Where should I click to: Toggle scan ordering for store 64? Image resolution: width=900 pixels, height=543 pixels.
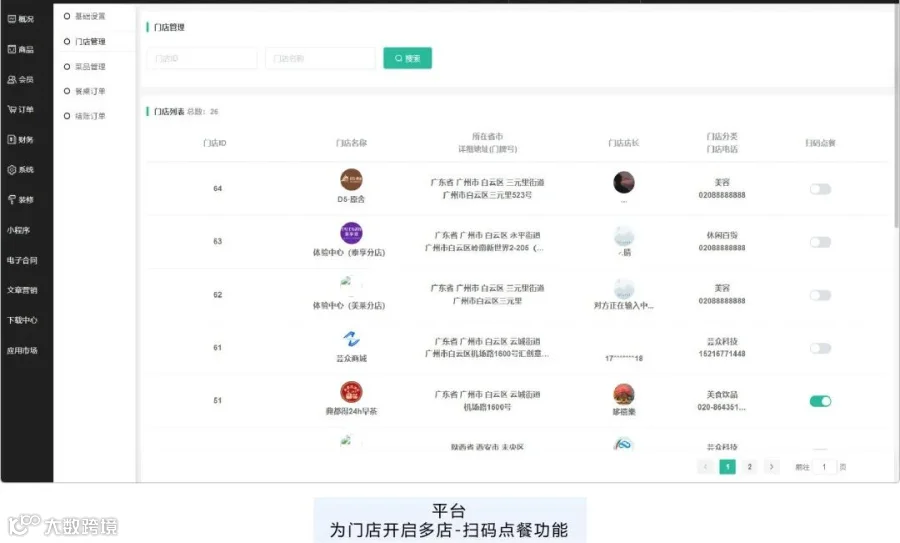point(820,189)
